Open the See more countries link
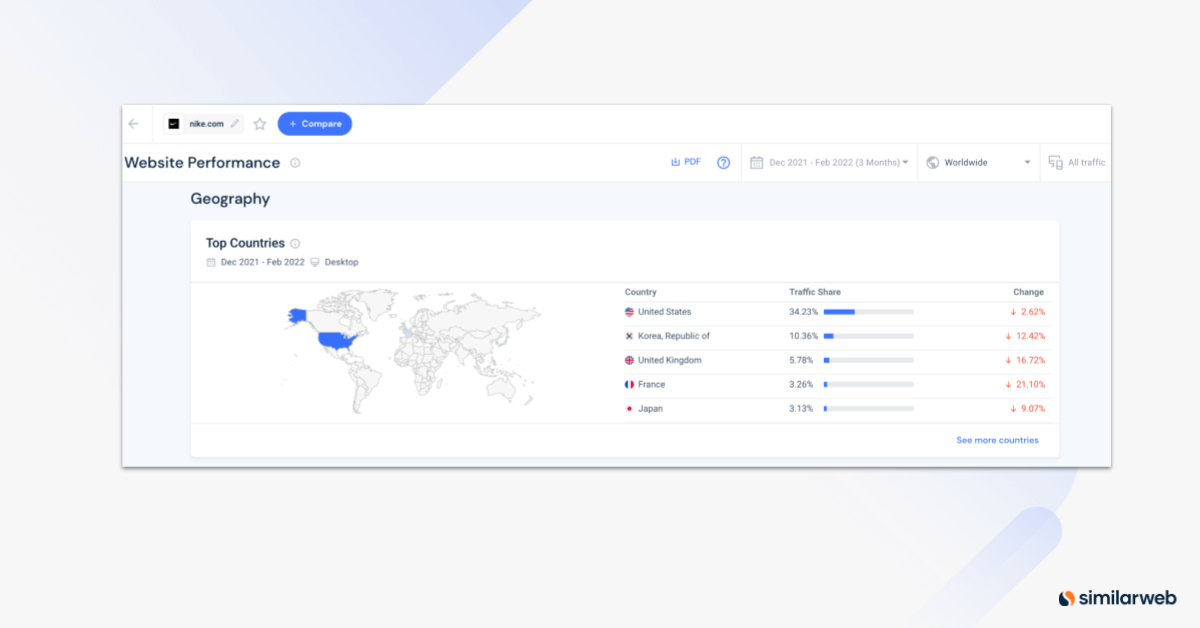1200x628 pixels. 997,440
